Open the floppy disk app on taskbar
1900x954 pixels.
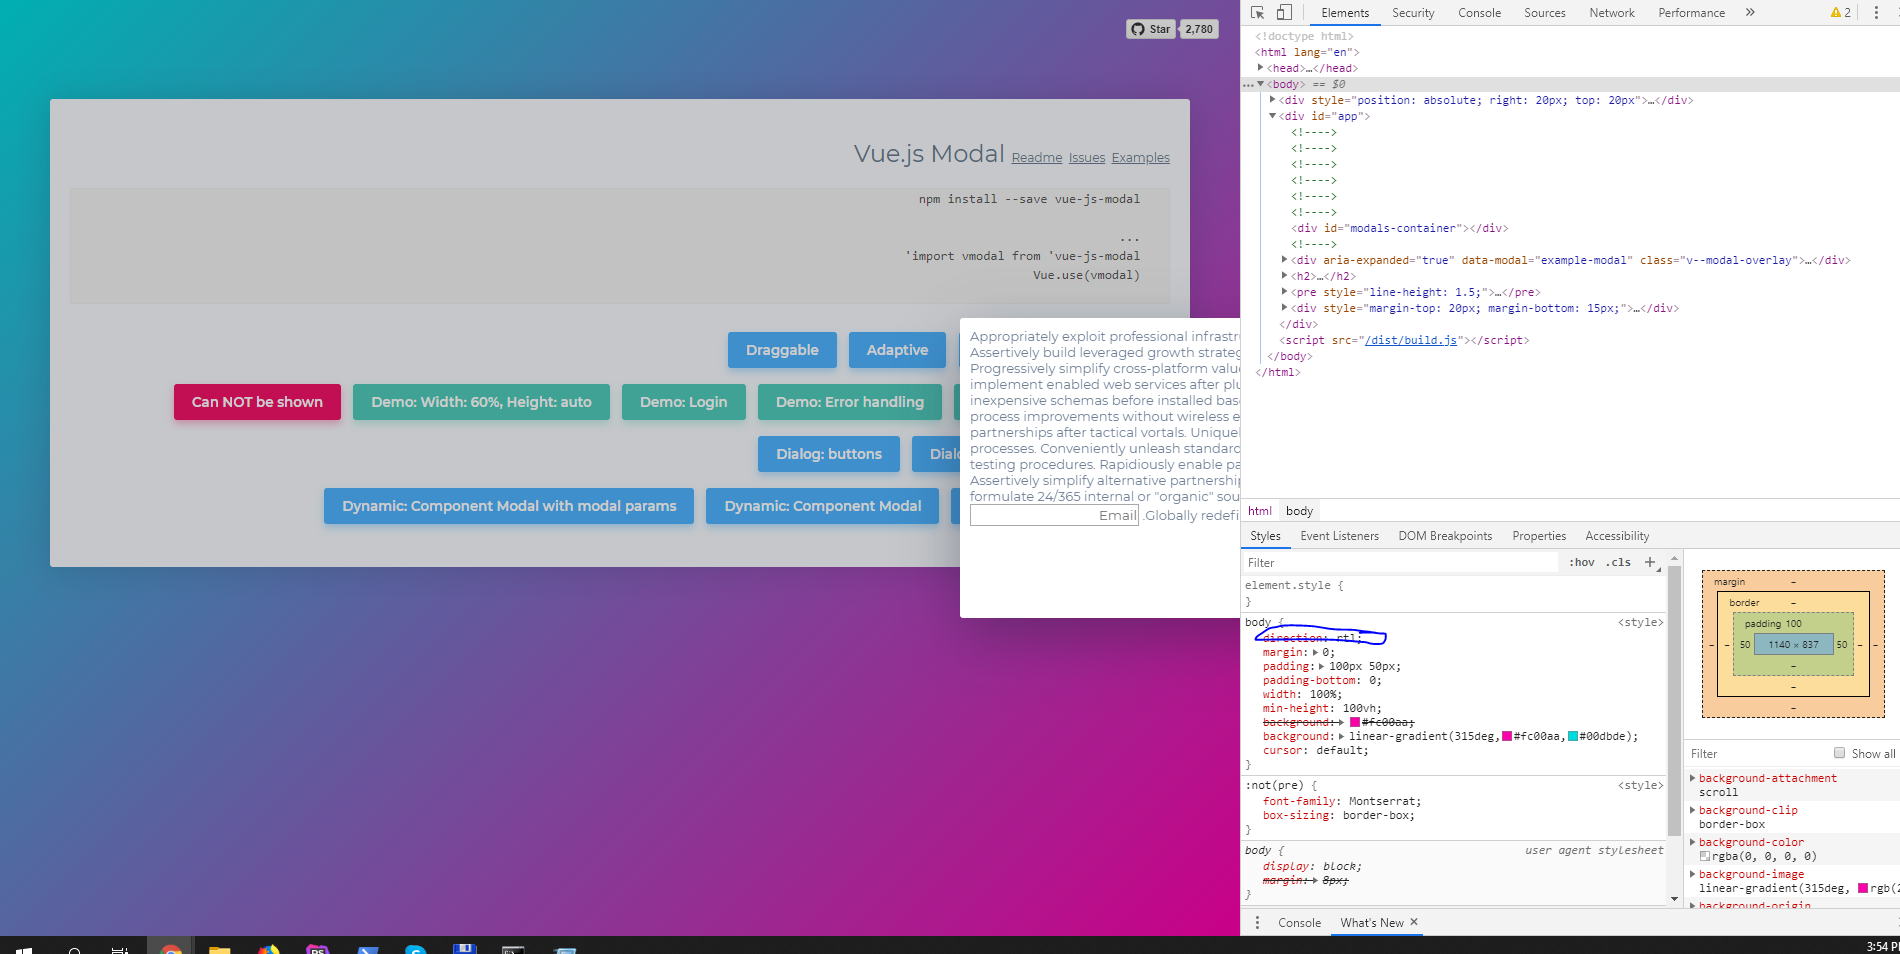pos(464,948)
